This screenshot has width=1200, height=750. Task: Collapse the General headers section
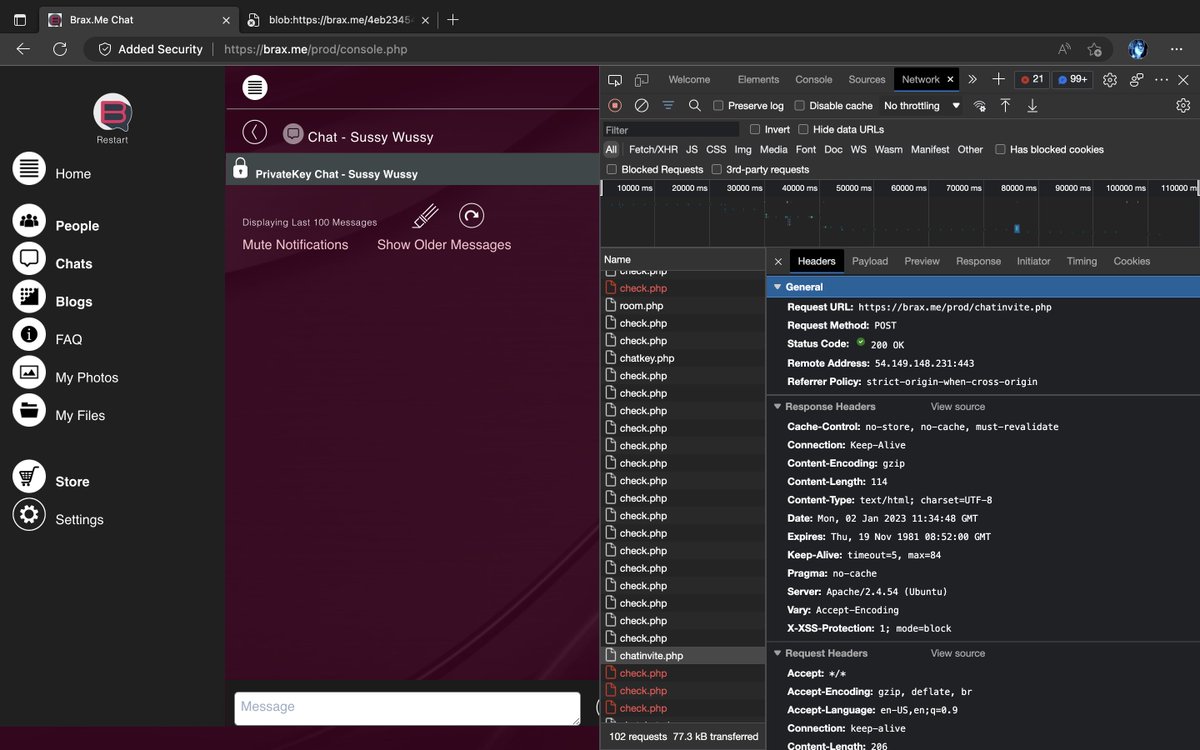(x=777, y=287)
